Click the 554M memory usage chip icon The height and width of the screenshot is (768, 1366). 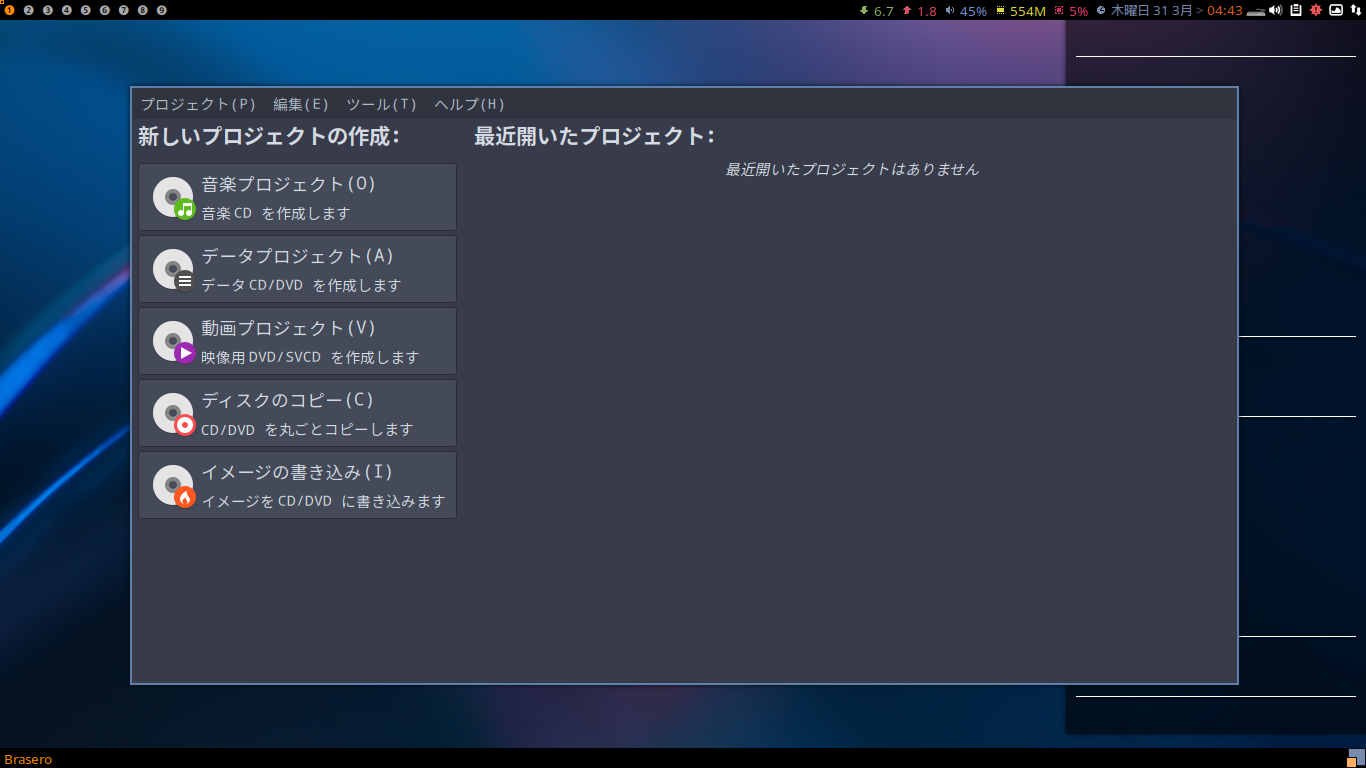[x=1000, y=10]
